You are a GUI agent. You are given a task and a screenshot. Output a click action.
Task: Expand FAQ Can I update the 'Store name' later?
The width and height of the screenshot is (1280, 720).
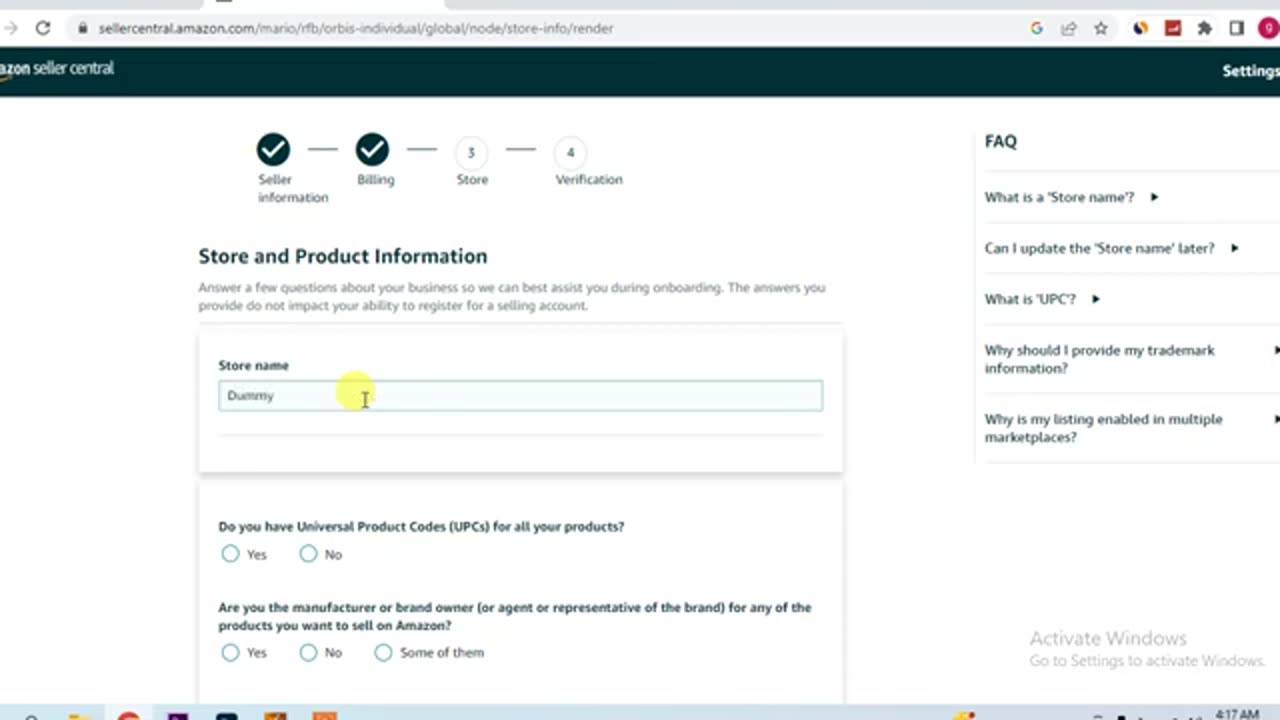[1111, 248]
